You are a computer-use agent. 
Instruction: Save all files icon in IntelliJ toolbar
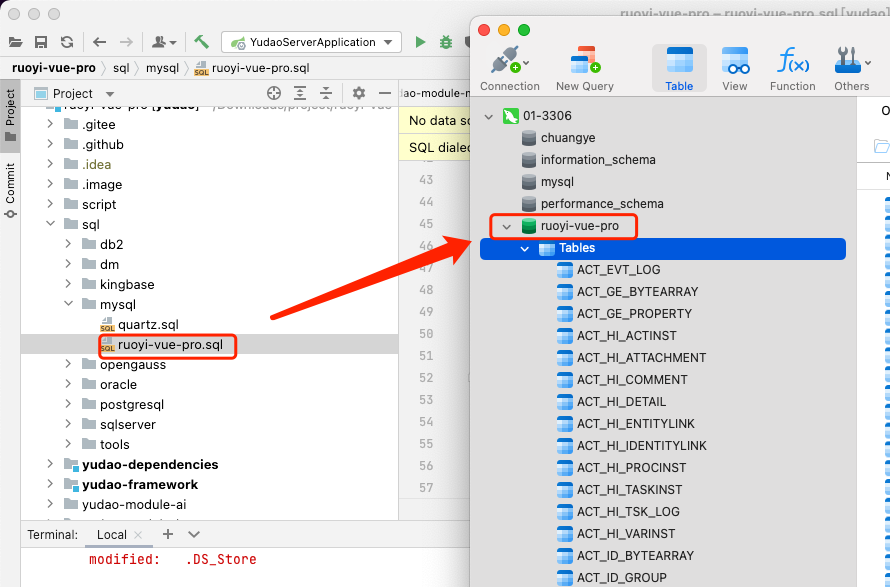point(41,42)
